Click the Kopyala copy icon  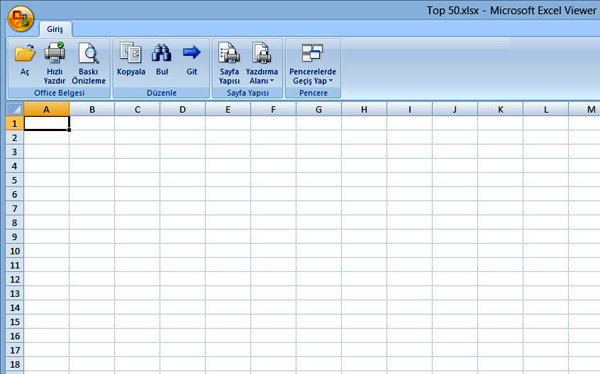(x=131, y=52)
